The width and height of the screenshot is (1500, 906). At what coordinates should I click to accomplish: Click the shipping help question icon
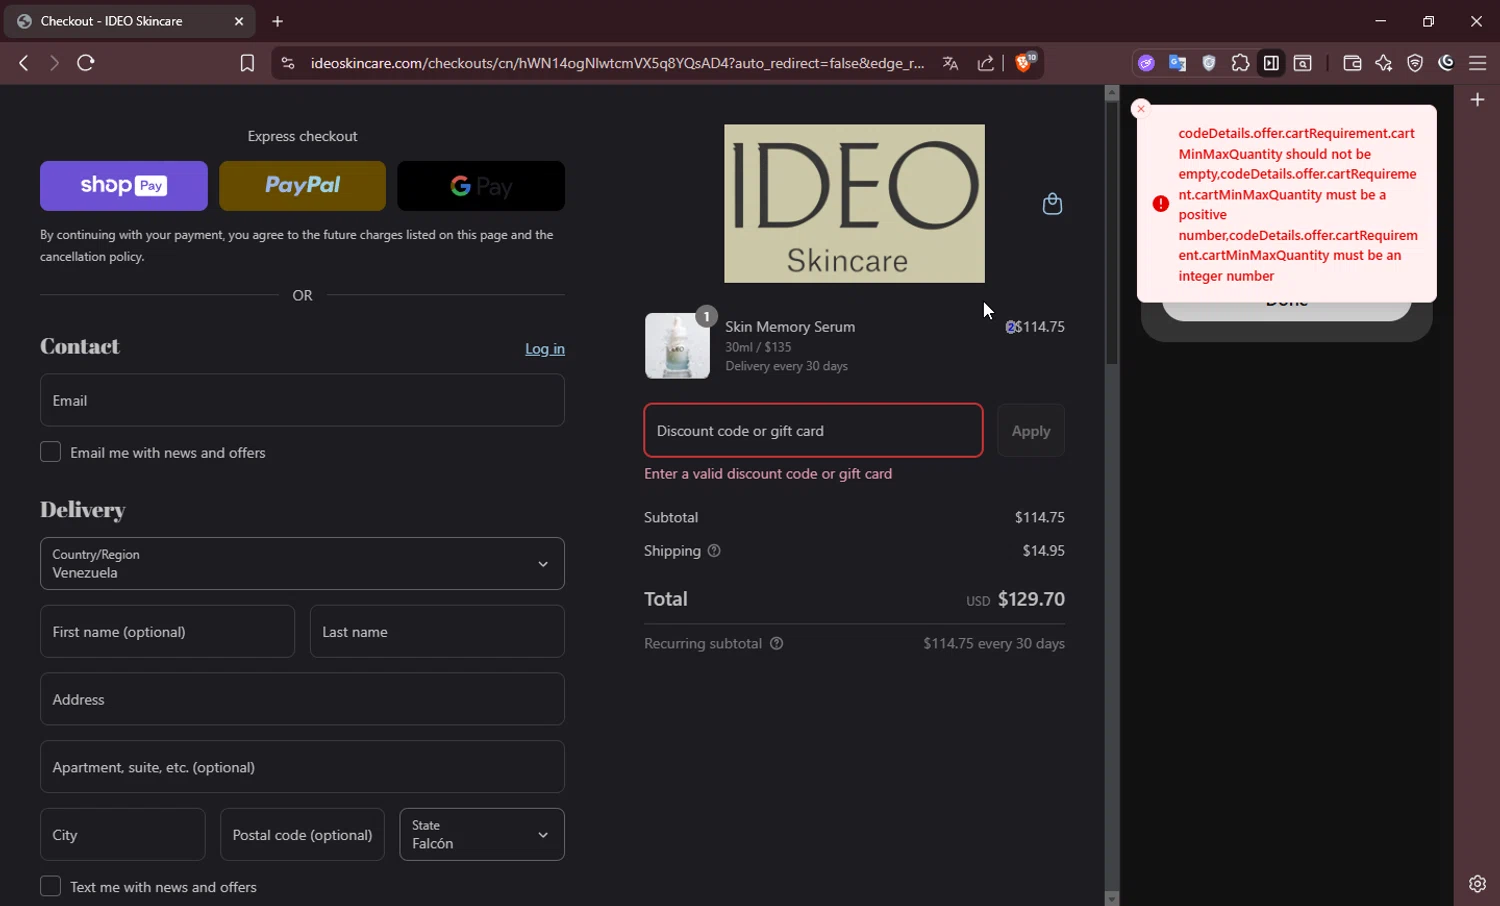click(714, 551)
